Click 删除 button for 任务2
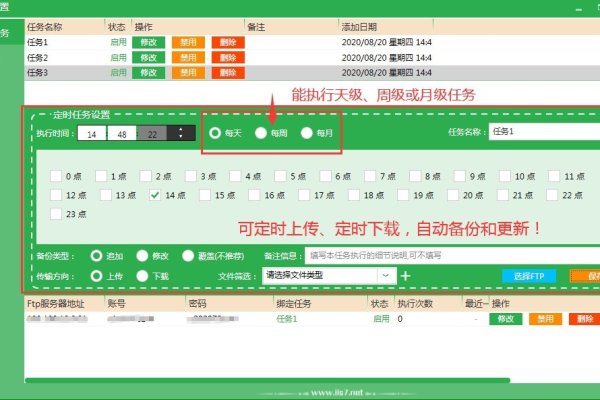Viewport: 600px width, 400px height. [228, 57]
